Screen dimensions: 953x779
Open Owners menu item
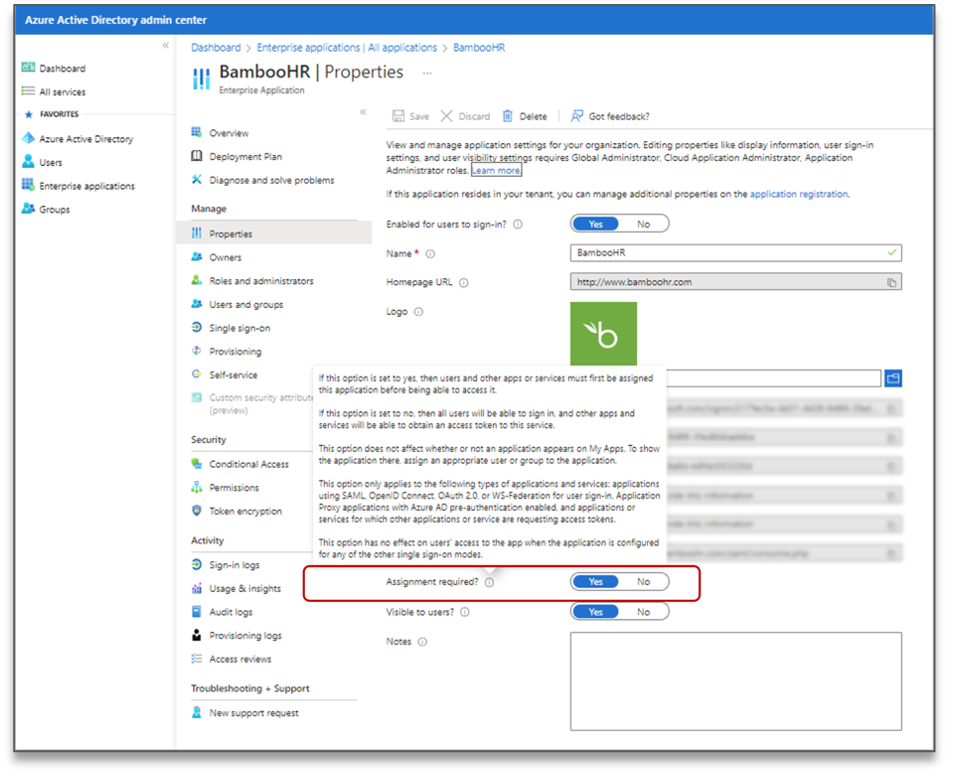pyautogui.click(x=225, y=258)
